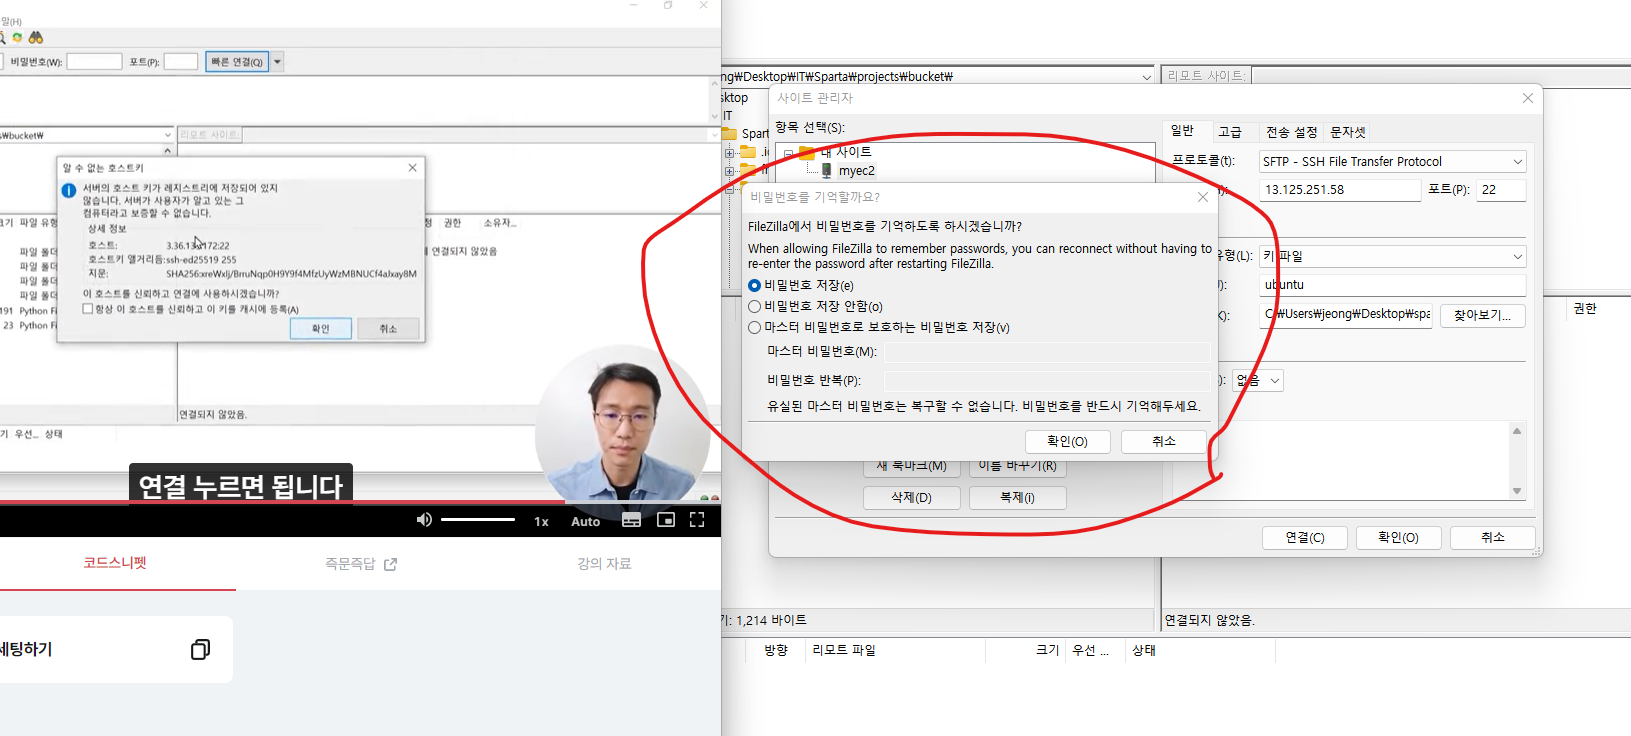The height and width of the screenshot is (736, 1631).
Task: Click the site manager's bottom 취소 button
Action: 1492,538
